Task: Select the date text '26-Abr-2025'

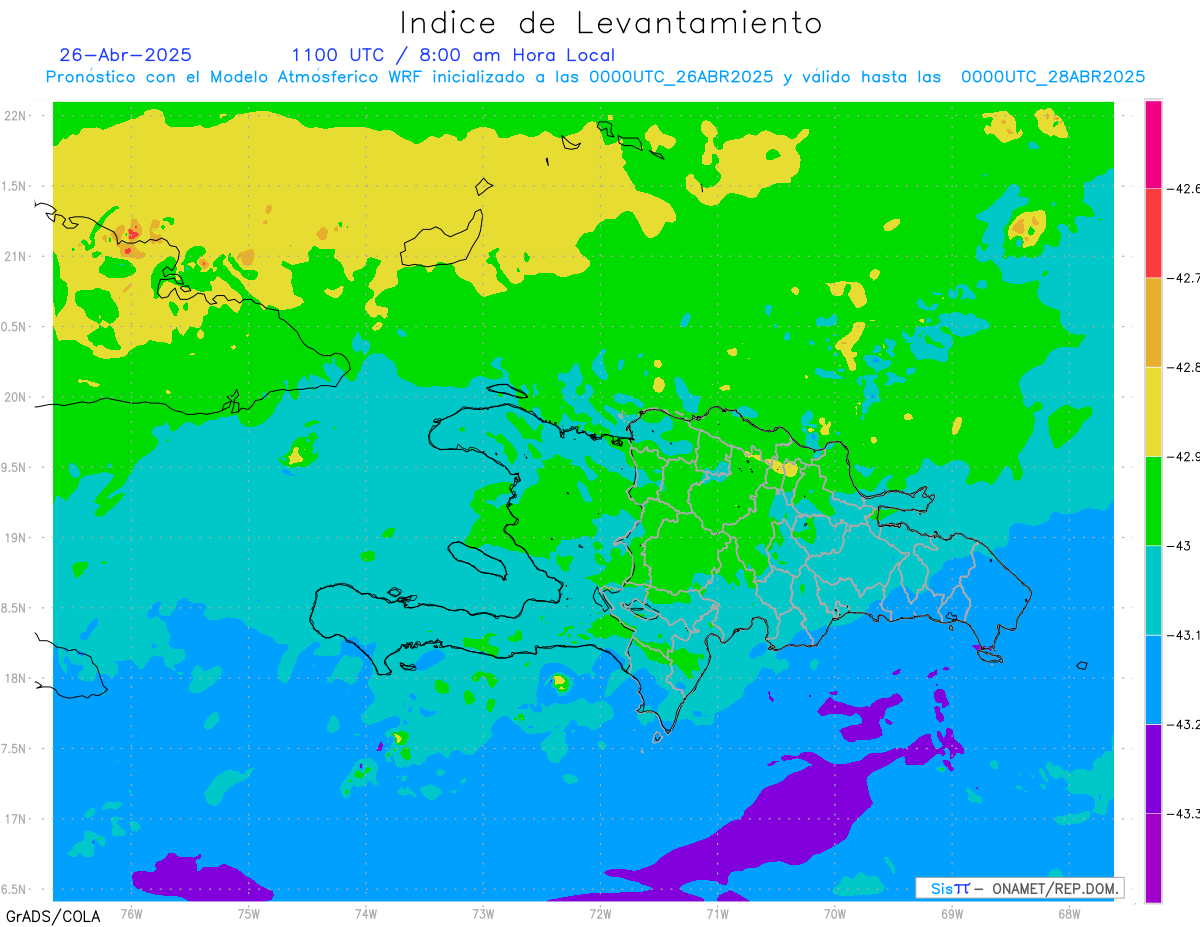Action: (126, 55)
